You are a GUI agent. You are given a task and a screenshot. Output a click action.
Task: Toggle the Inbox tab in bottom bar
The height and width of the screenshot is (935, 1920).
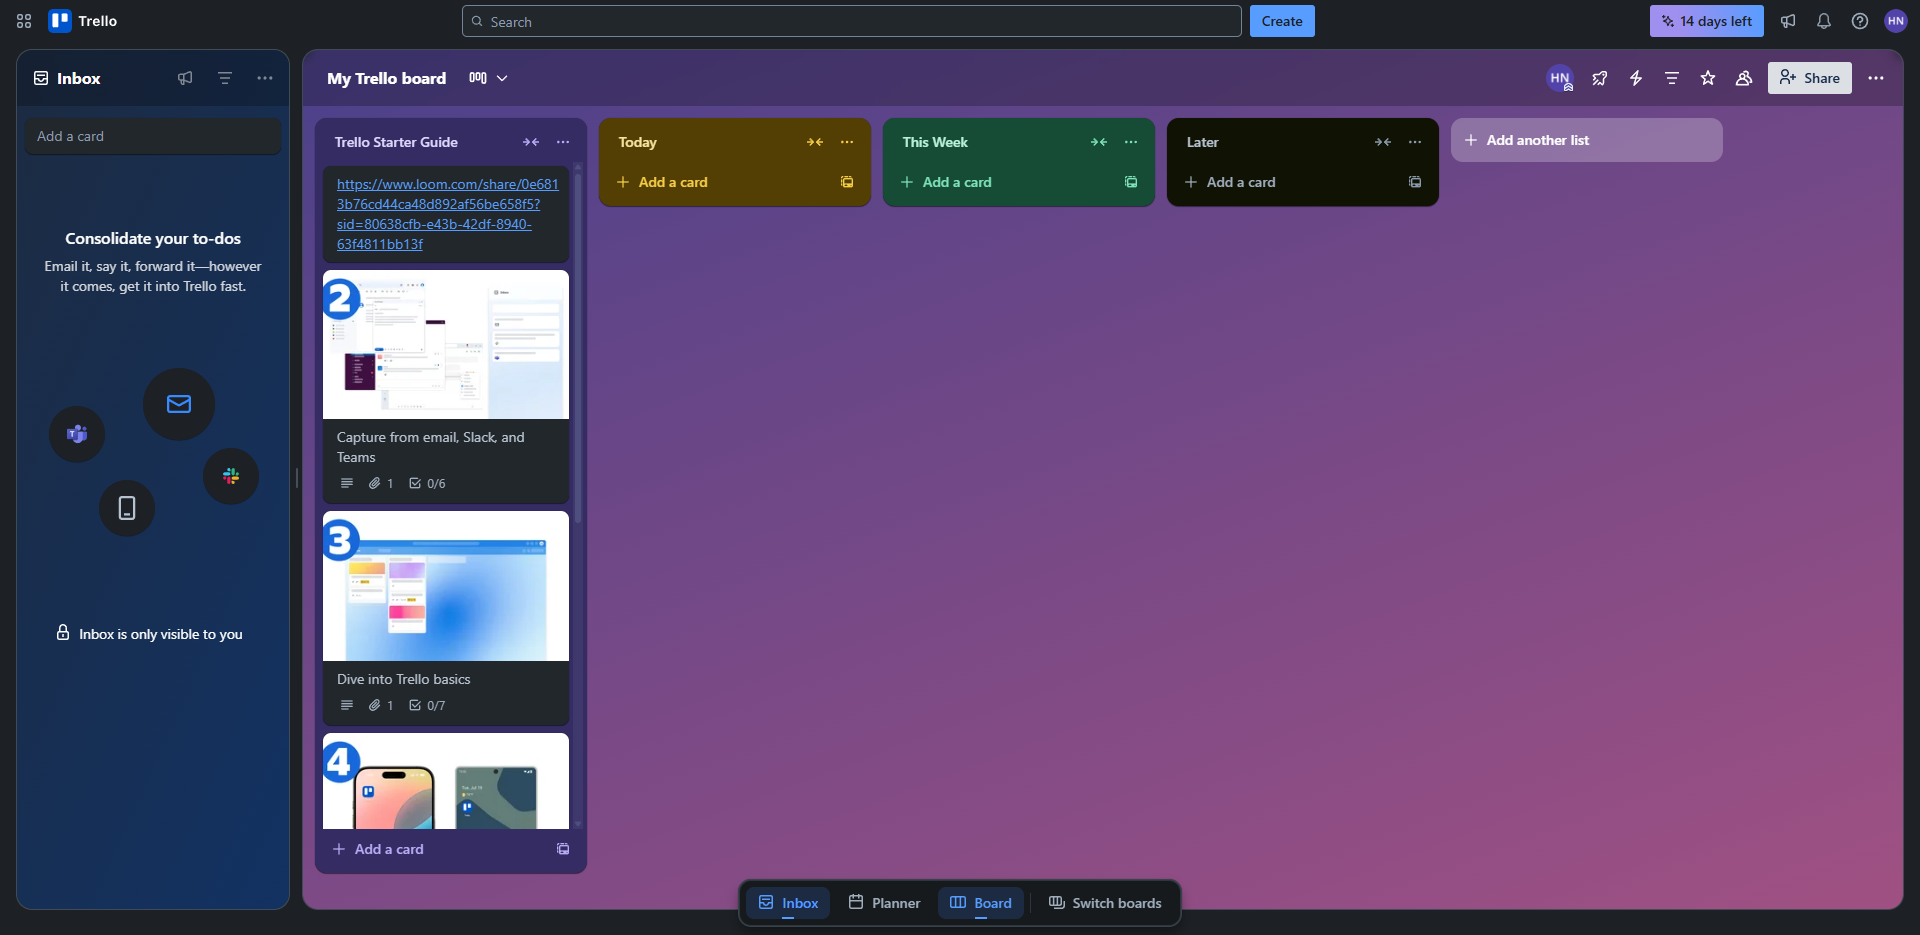788,903
